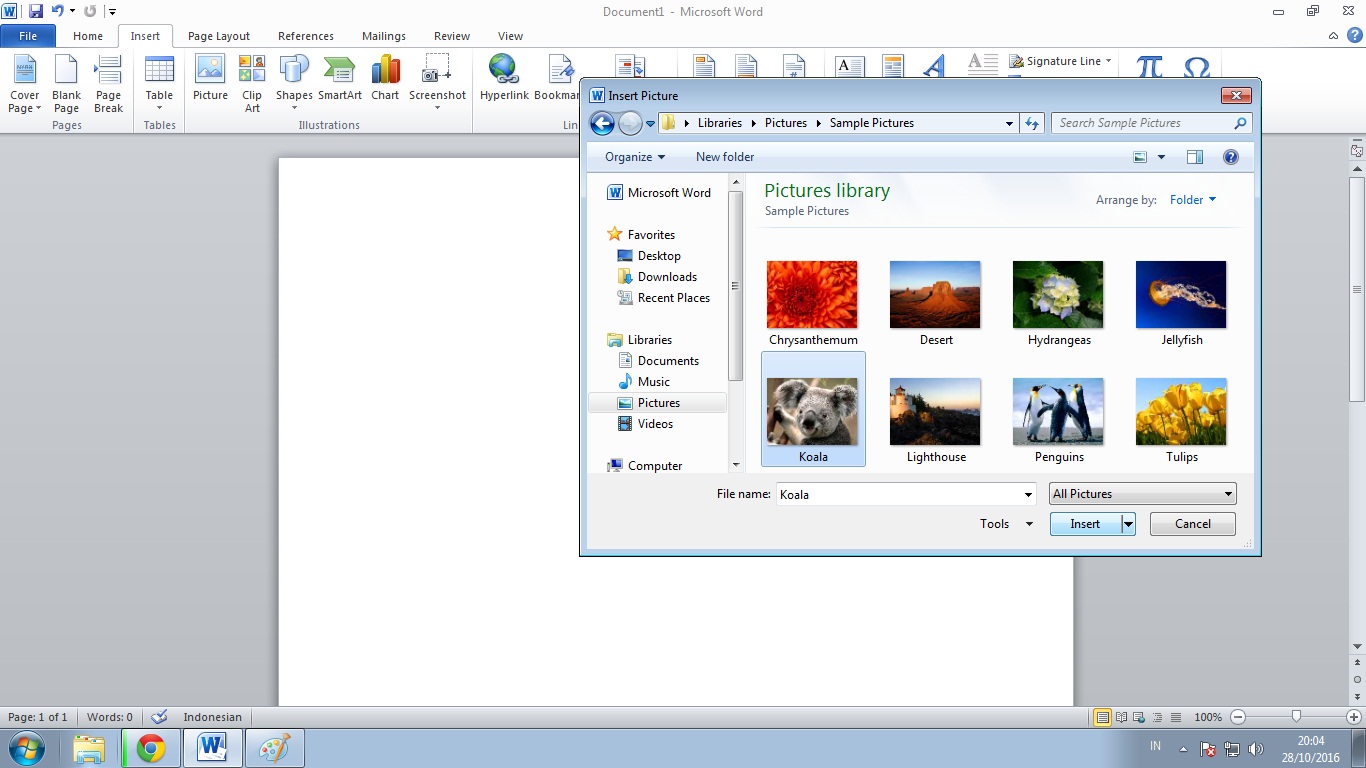Click Indonesian language in status bar
The image size is (1366, 768).
pos(213,717)
